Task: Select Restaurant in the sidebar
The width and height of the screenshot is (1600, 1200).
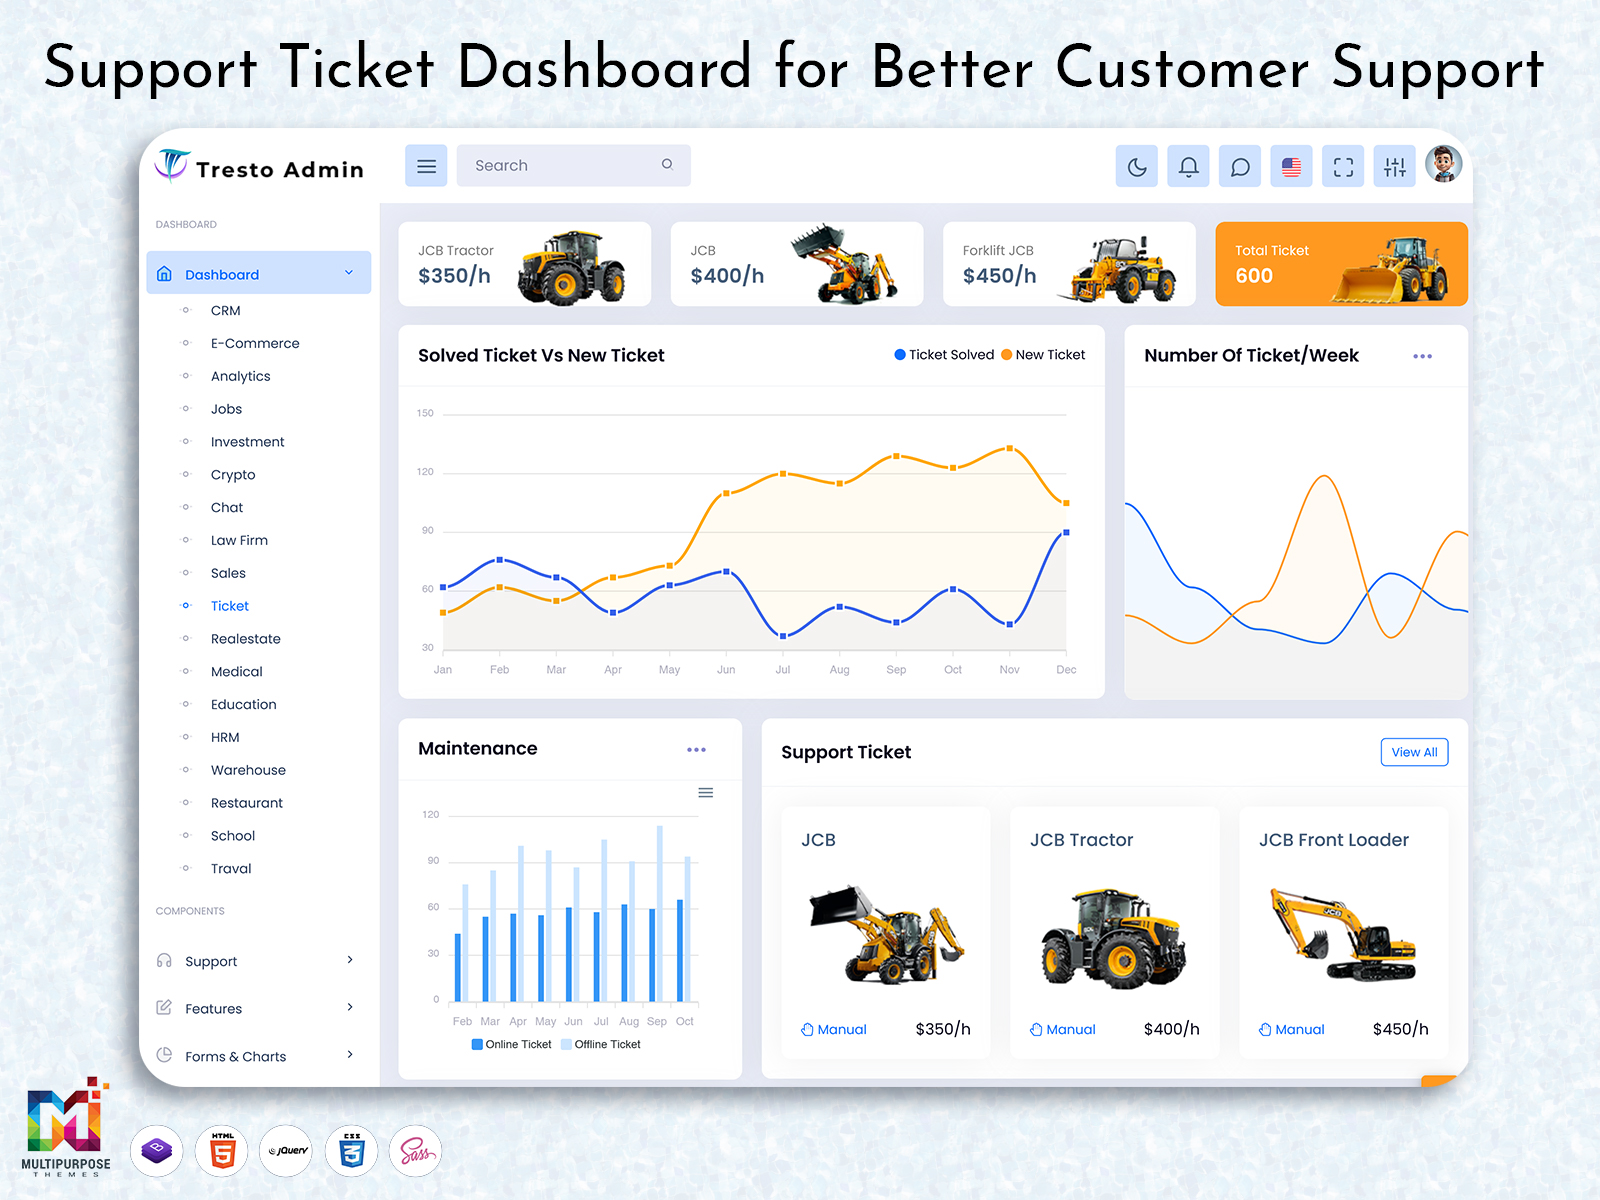Action: [247, 803]
